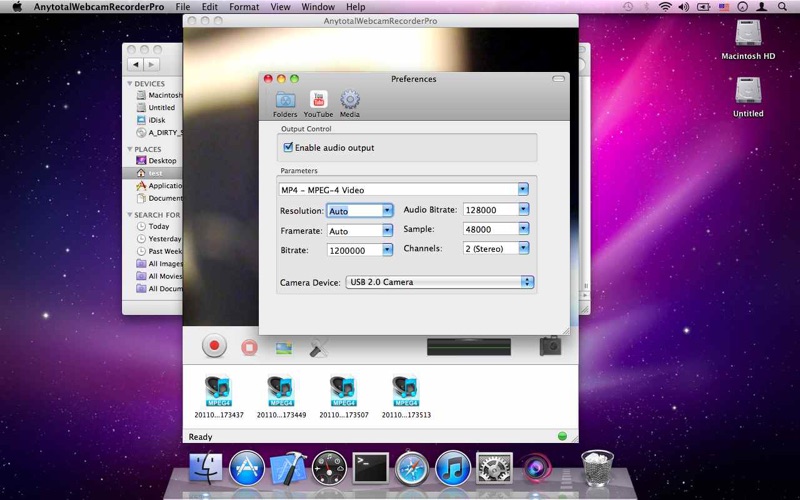Select Today in Finder sidebar
Screen dimensions: 800x500
pyautogui.click(x=153, y=226)
